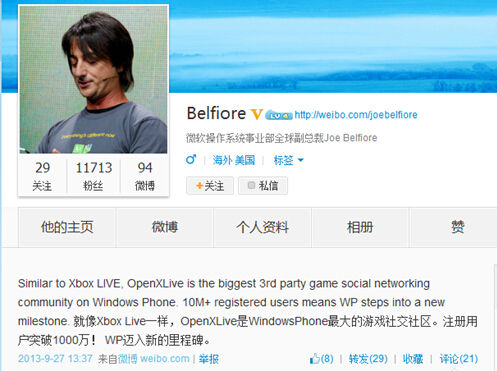Screen dimensions: 497x371
Task: Click the thumbs-up like icon (8)
Action: [x=315, y=359]
